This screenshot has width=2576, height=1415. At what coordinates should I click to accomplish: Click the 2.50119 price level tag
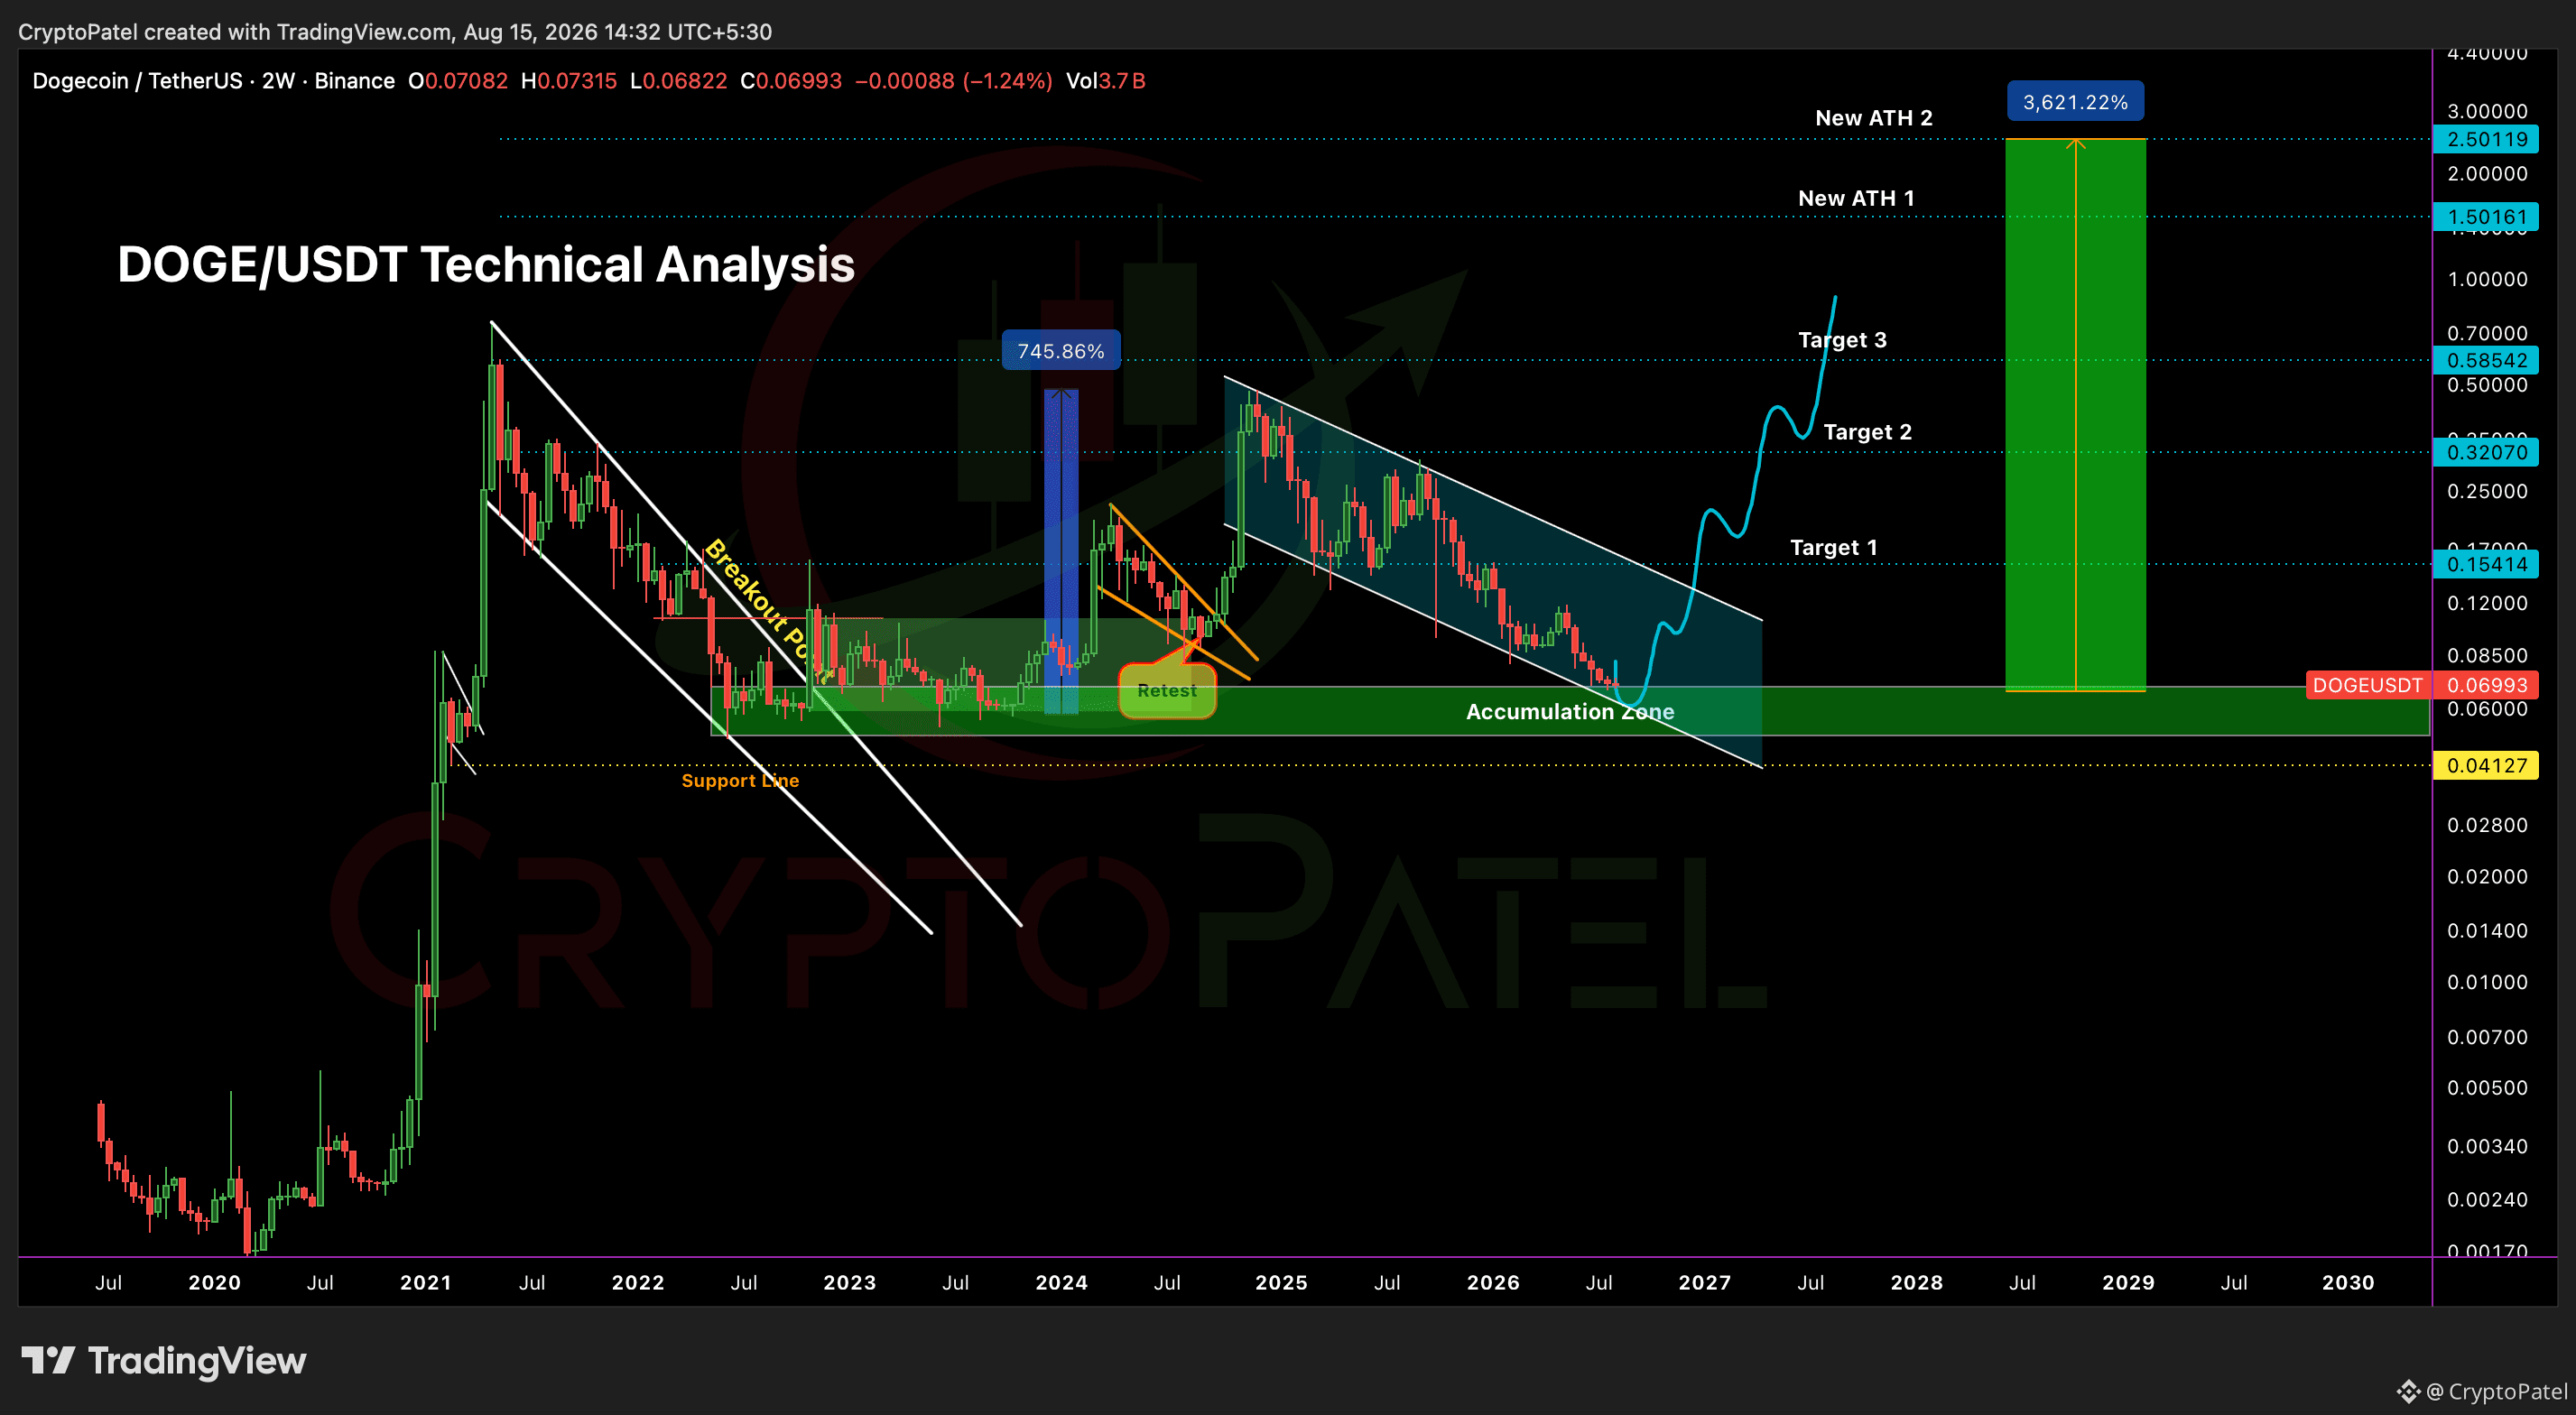coord(2486,139)
